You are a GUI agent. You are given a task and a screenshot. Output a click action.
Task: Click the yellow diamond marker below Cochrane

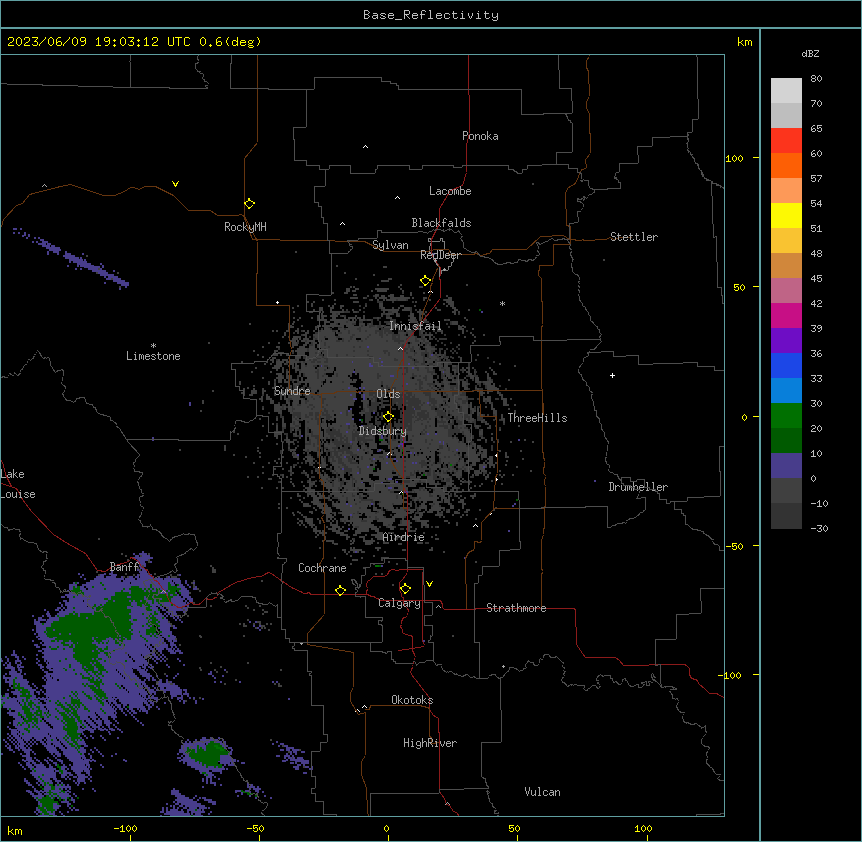point(340,590)
